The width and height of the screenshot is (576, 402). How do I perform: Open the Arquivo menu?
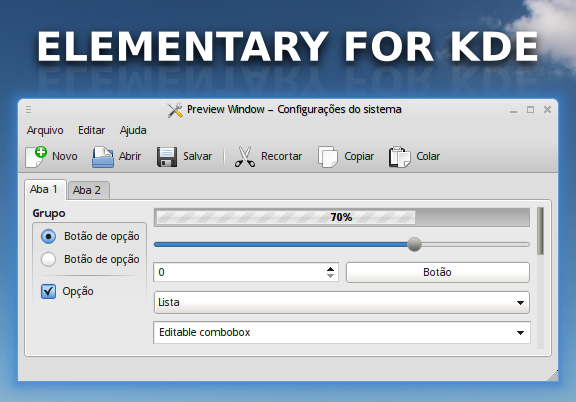(45, 130)
